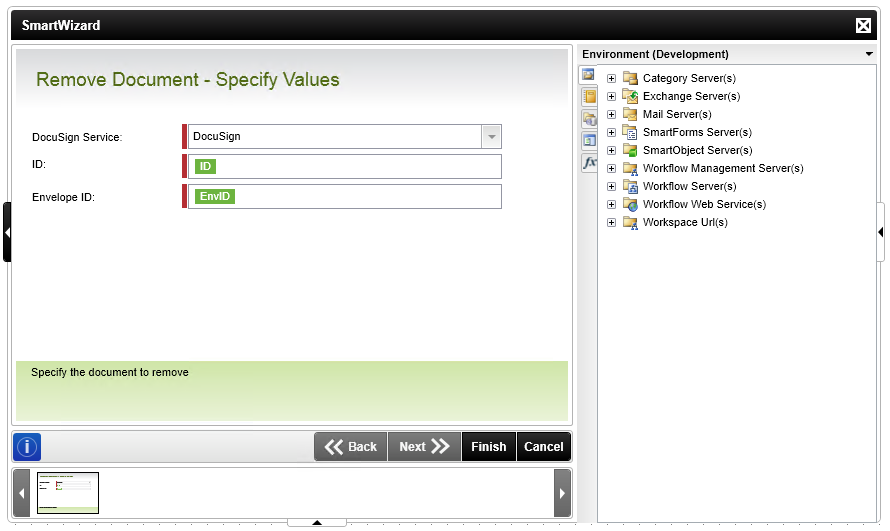
Task: Open the third context browser tab icon
Action: [x=590, y=119]
